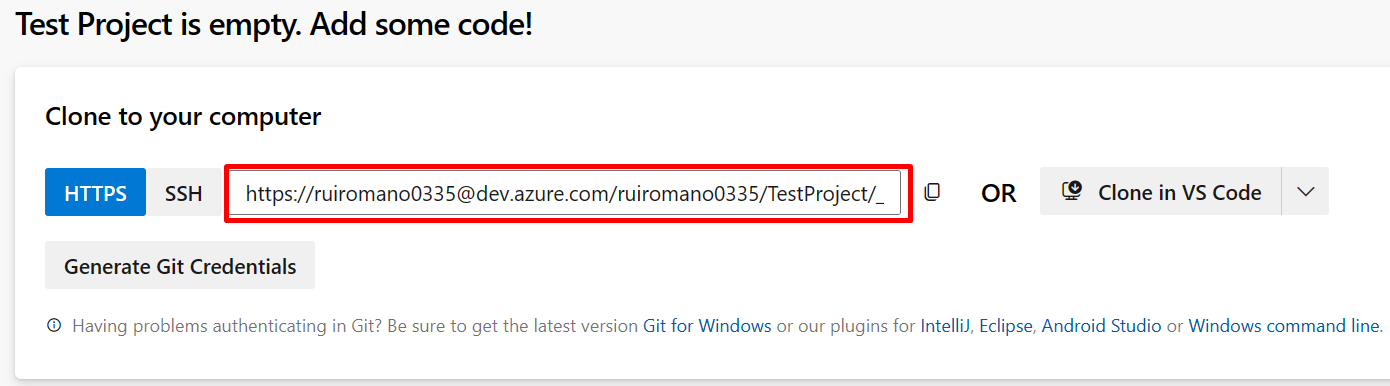The height and width of the screenshot is (386, 1390).
Task: Click the VS Code icon in clone button
Action: [1072, 191]
